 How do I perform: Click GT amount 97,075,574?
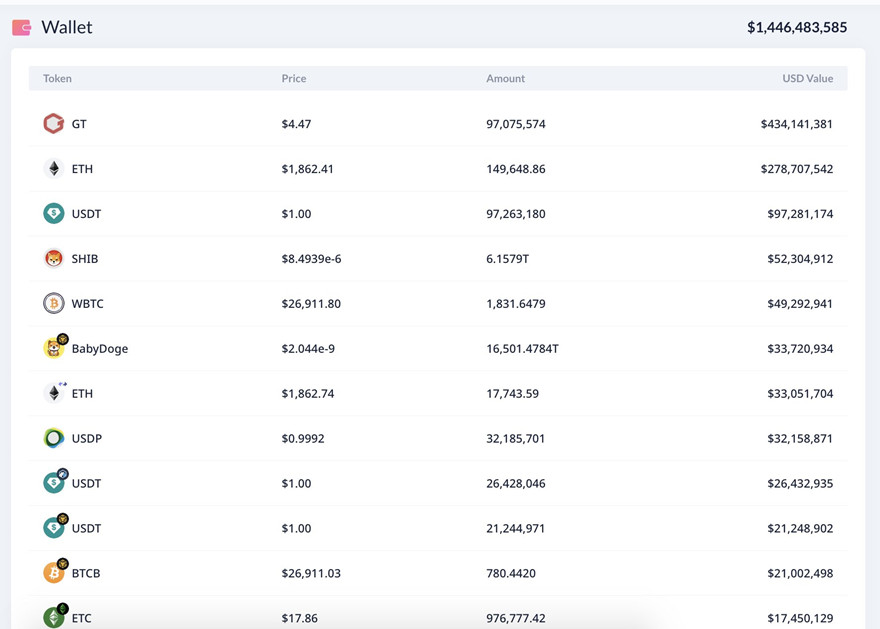coord(516,124)
